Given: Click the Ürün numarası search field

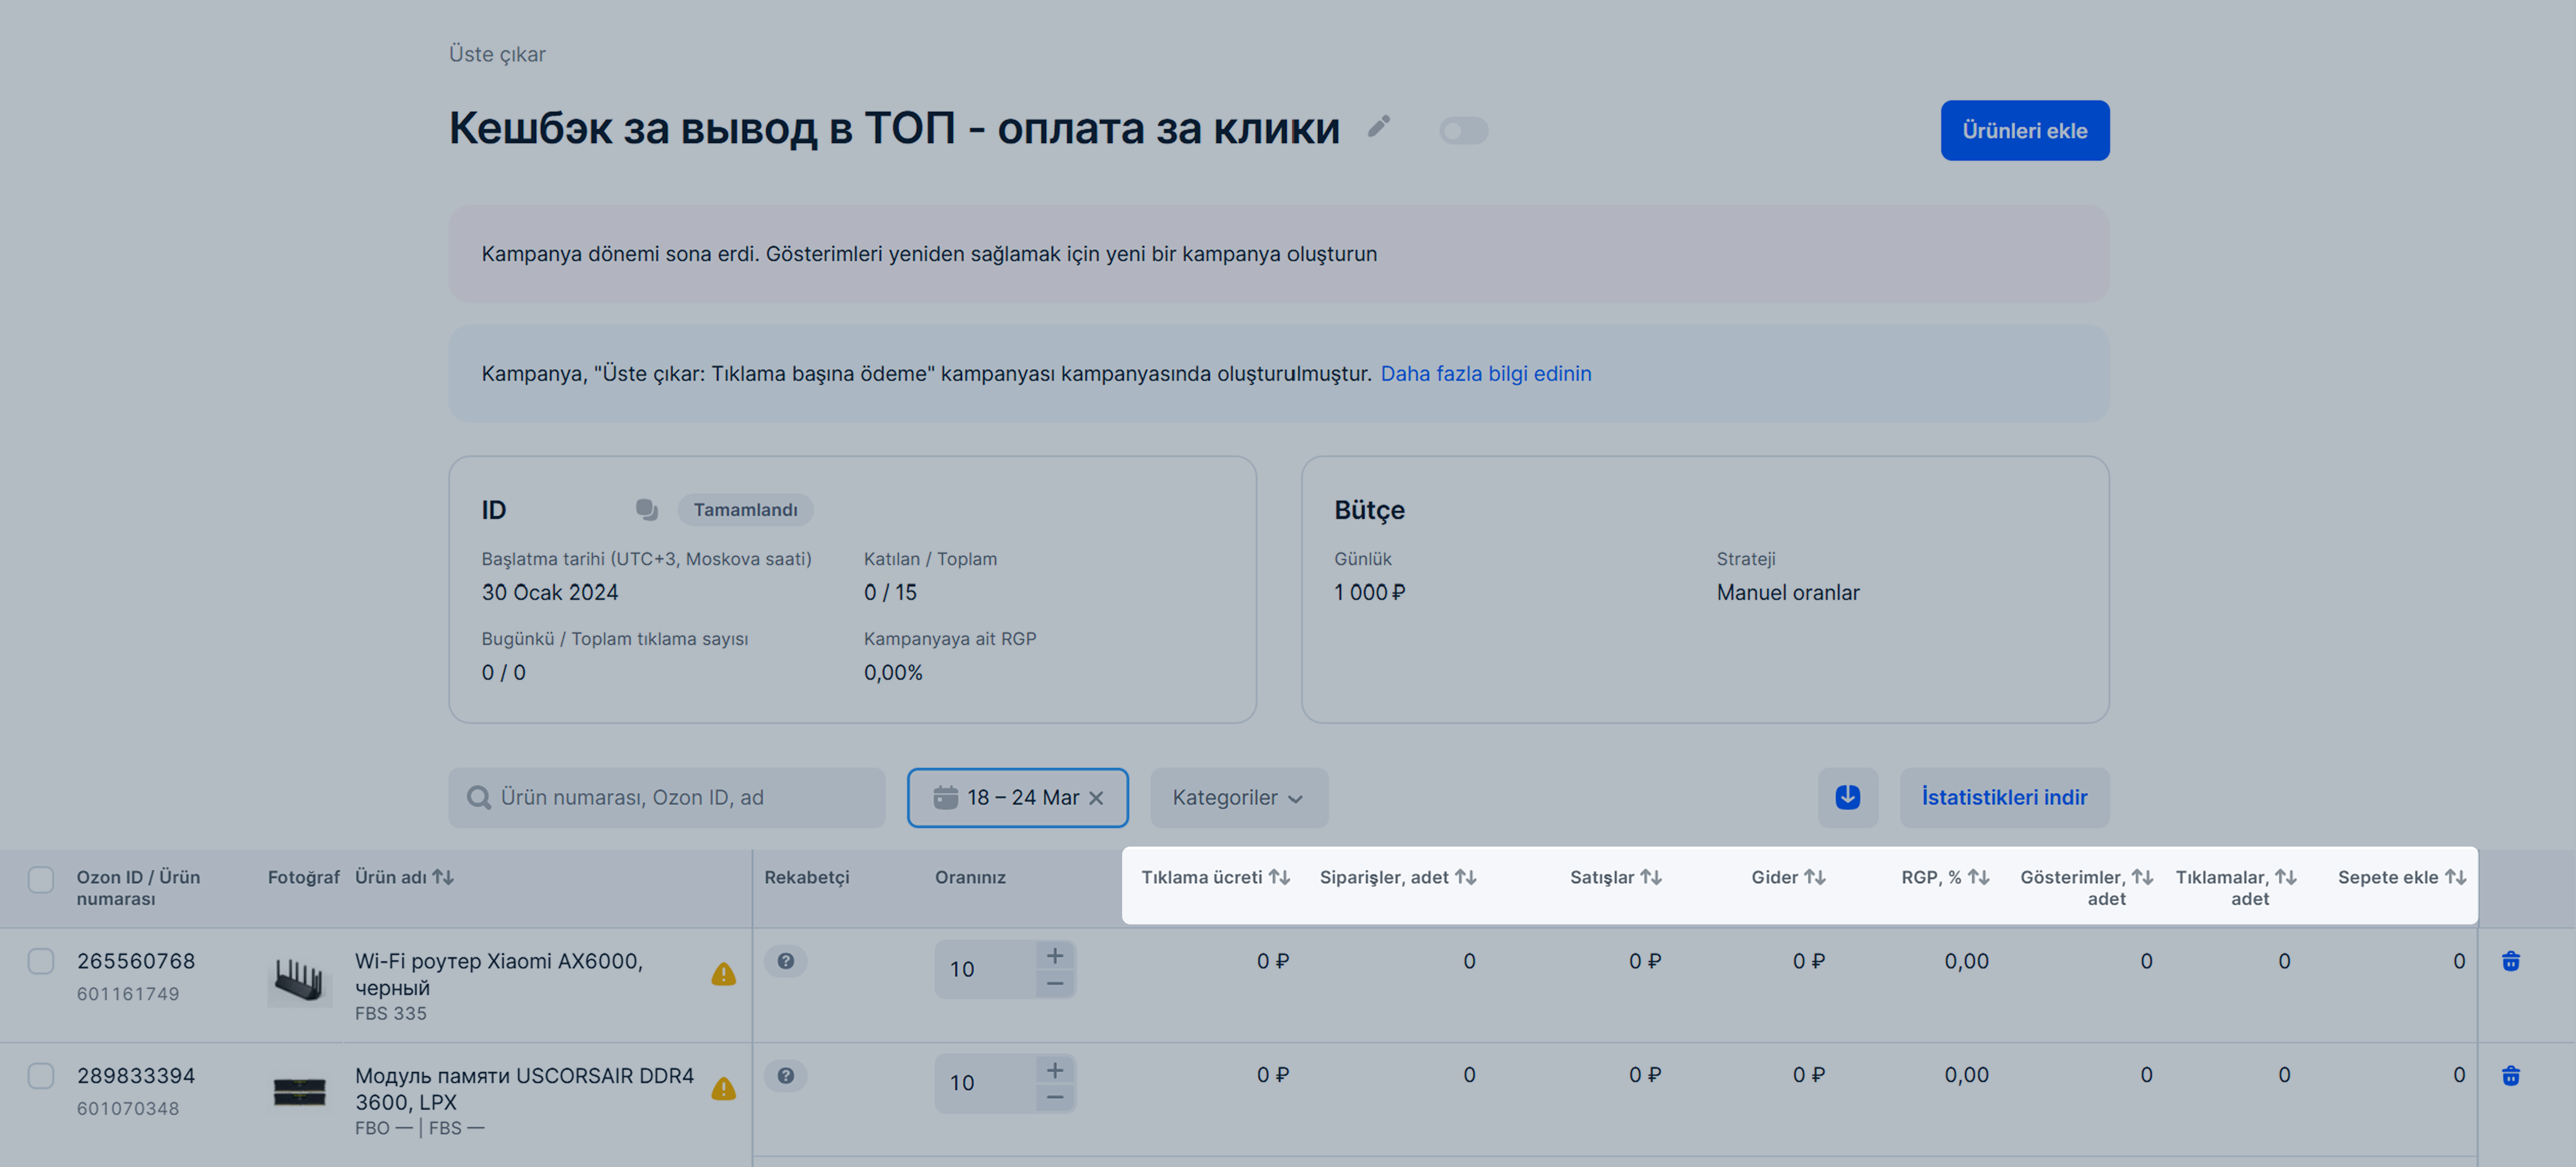Looking at the screenshot, I should coord(666,797).
